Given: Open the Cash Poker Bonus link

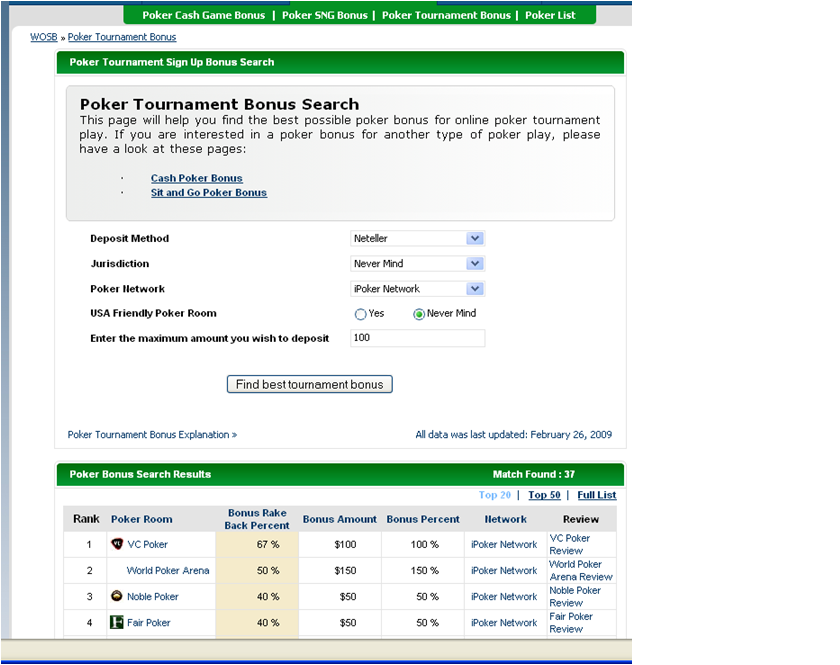Looking at the screenshot, I should point(197,178).
